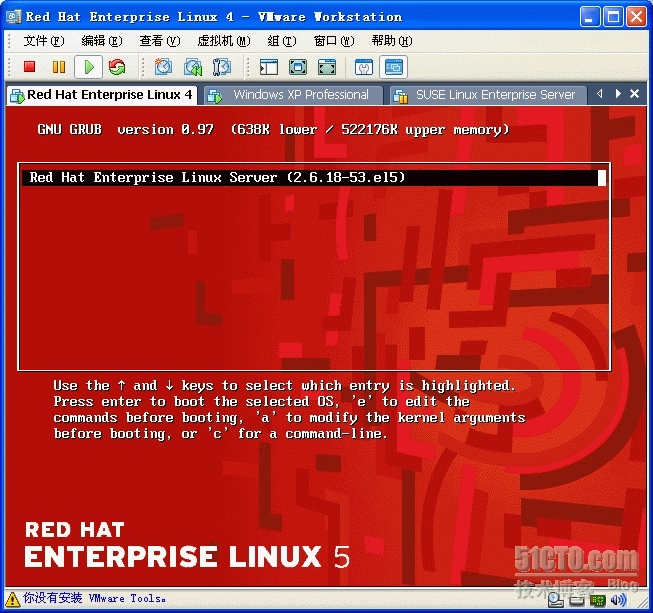Screen dimensions: 653x613
Task: Show next tabs with right arrow
Action: tap(618, 94)
